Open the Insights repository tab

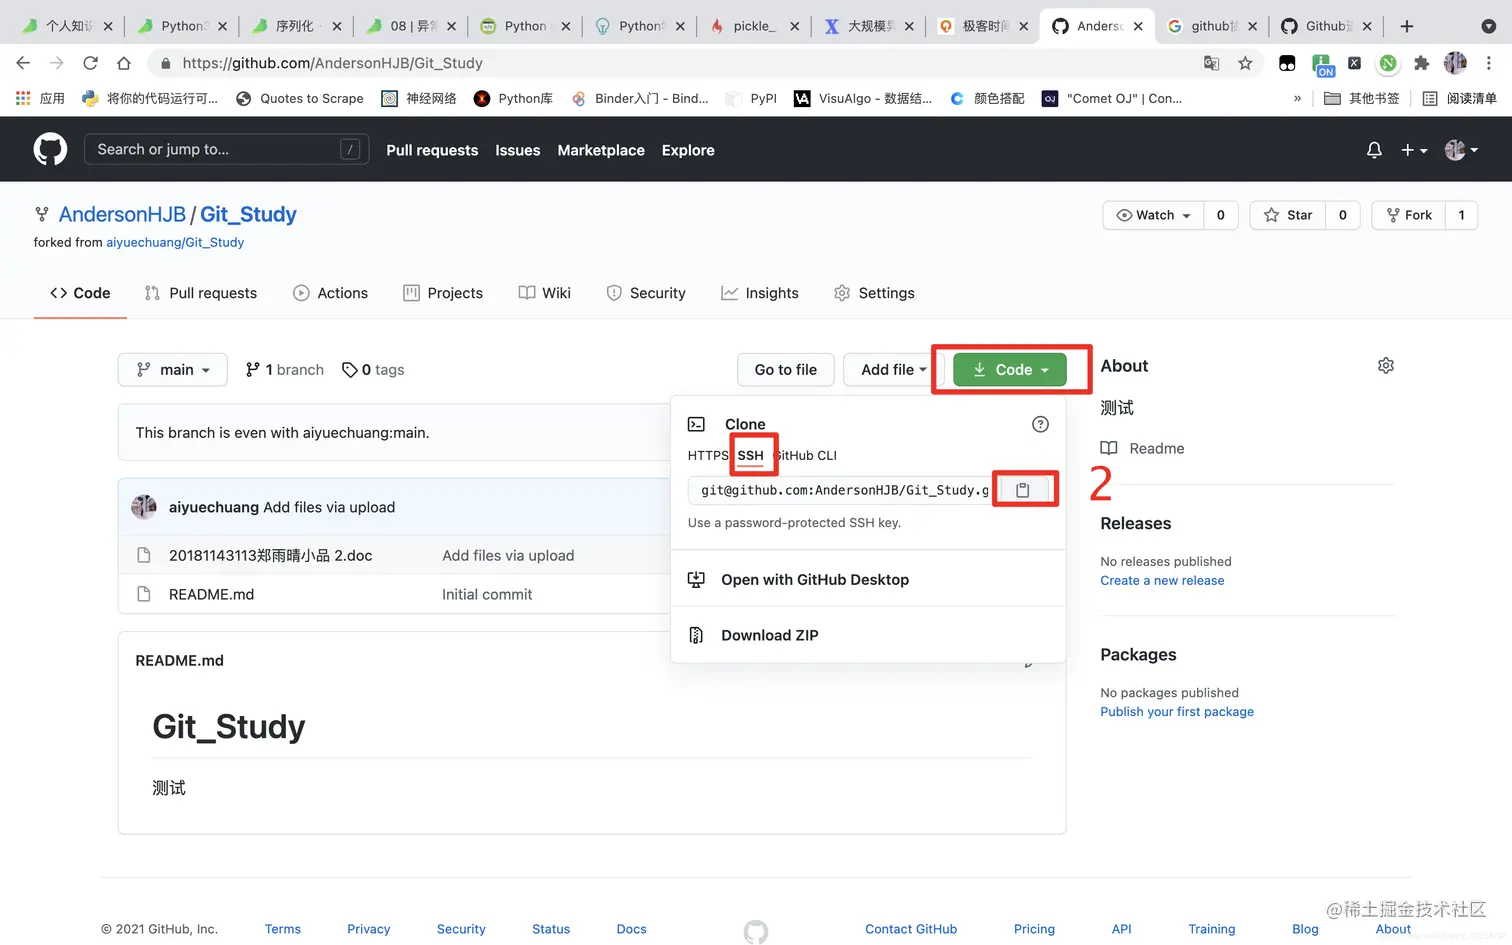coord(760,293)
